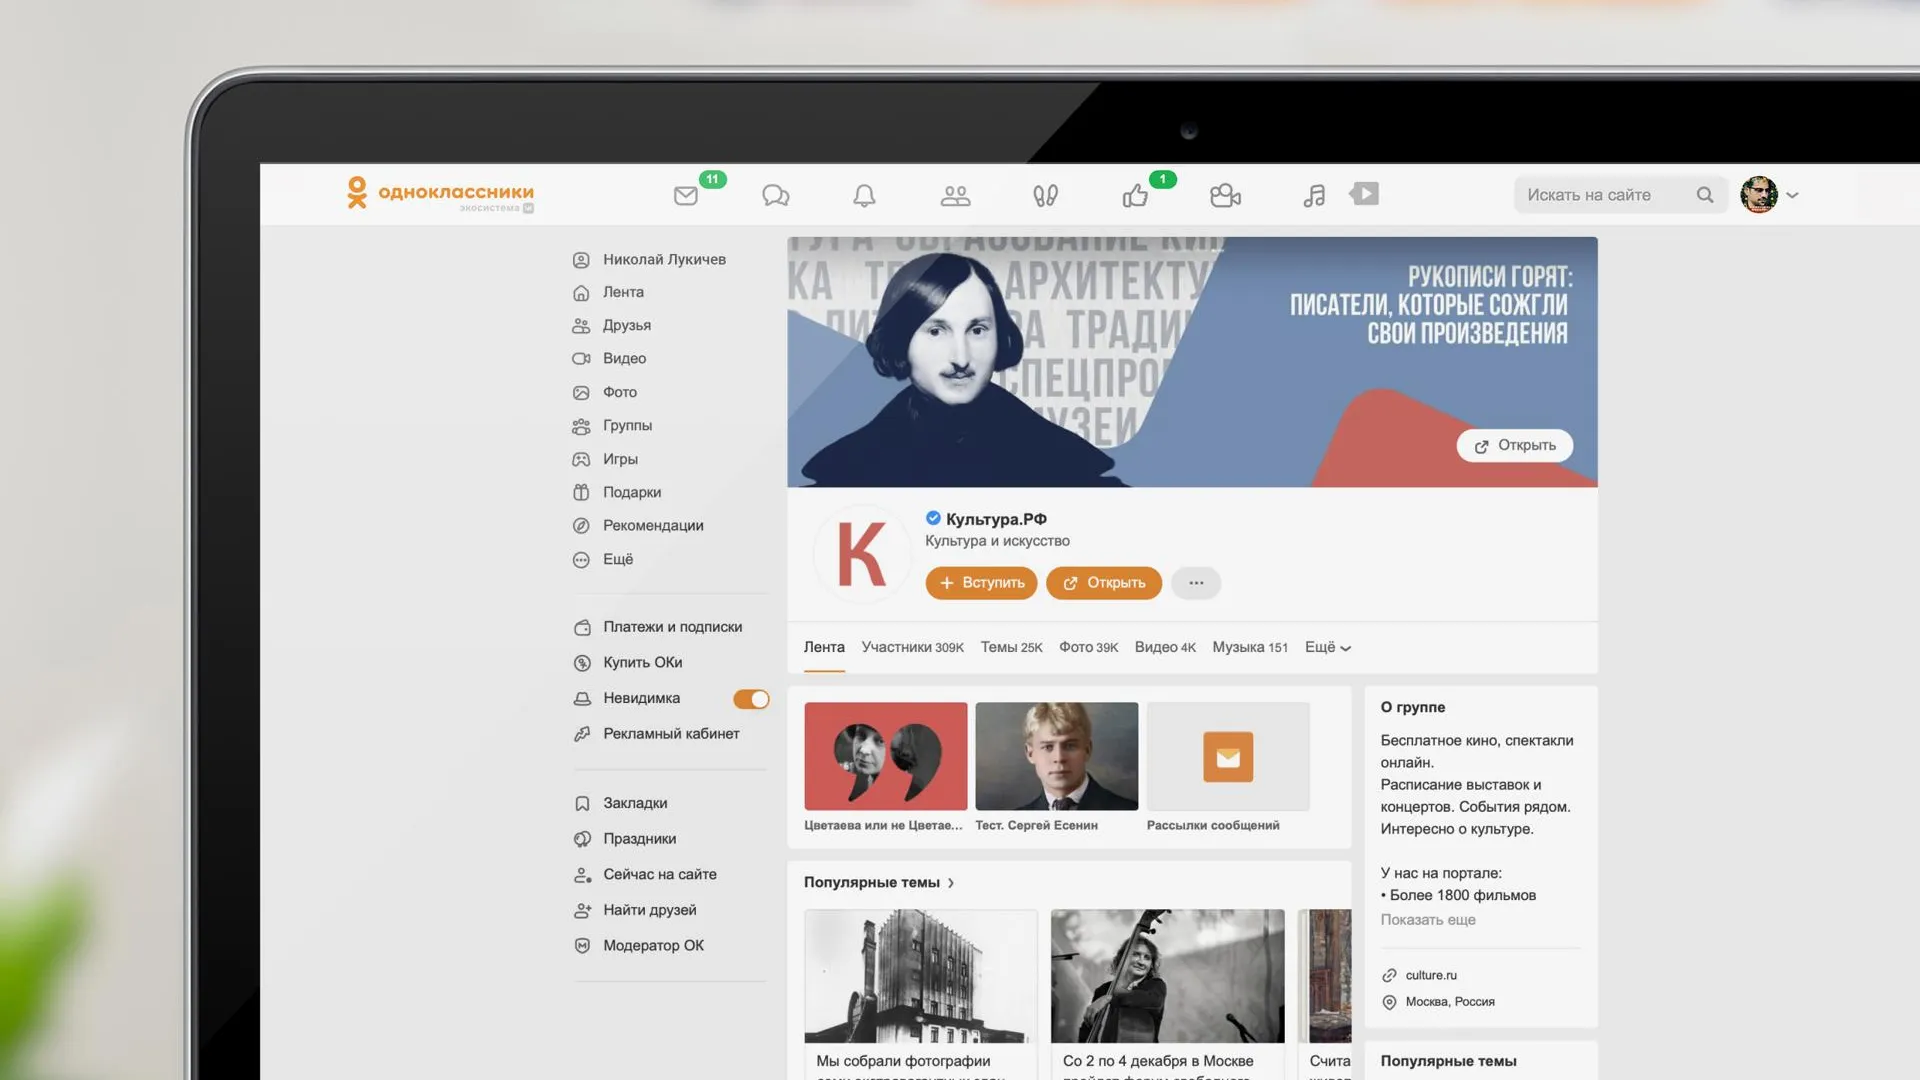Click the Москва, Россия location
This screenshot has width=1920, height=1080.
(1450, 1002)
